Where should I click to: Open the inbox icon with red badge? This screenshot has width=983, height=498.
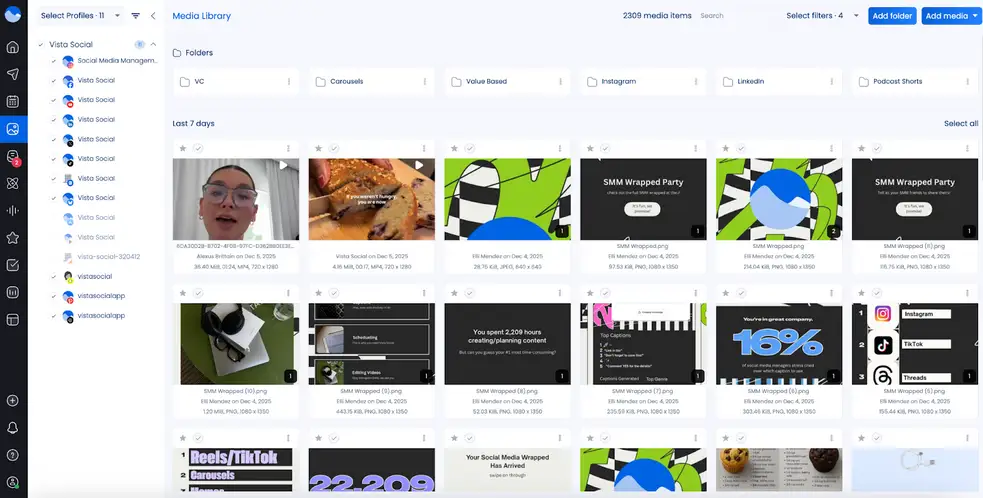13,157
